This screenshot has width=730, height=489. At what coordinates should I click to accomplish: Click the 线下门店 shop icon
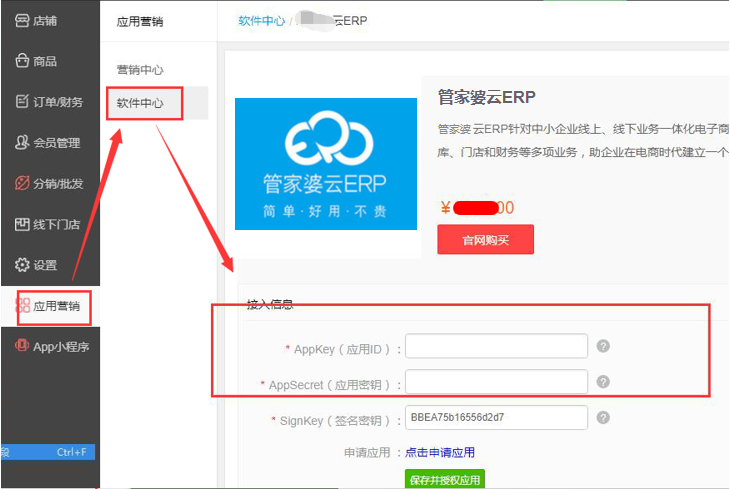coord(22,224)
